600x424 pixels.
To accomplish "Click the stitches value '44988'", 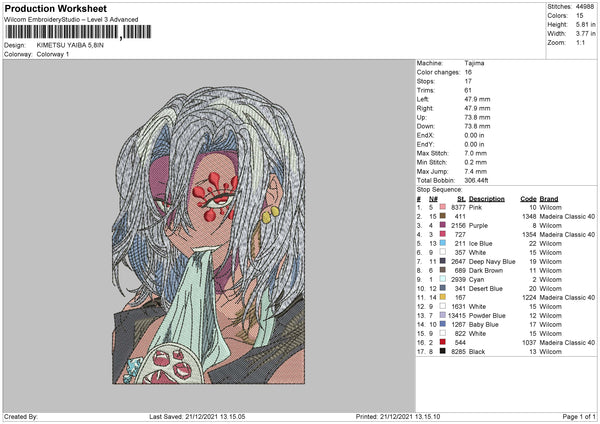I will 585,7.
